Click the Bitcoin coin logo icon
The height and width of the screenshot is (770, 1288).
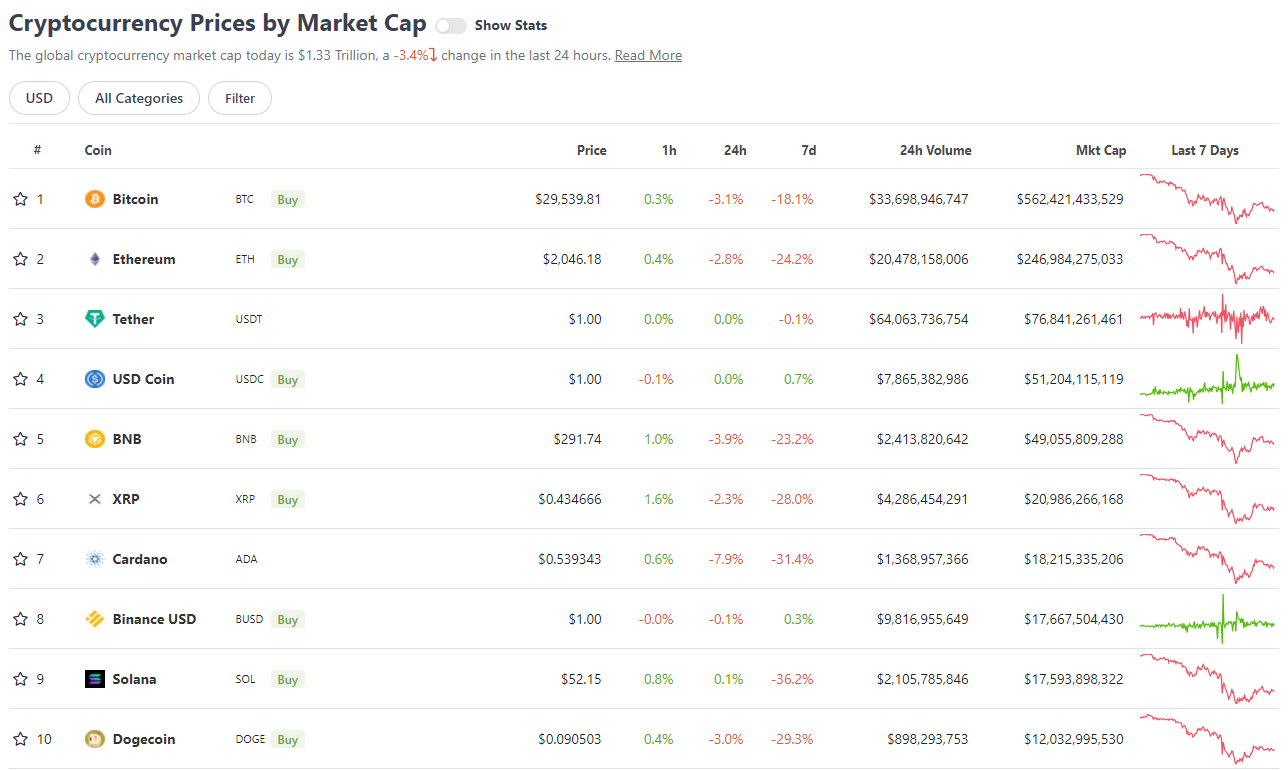coord(95,199)
